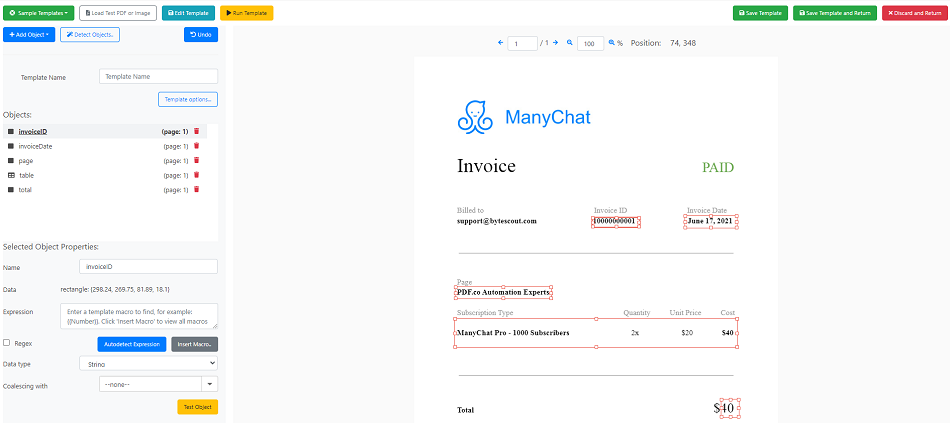Image resolution: width=950 pixels, height=423 pixels.
Task: Open the Data type dropdown
Action: pyautogui.click(x=148, y=364)
